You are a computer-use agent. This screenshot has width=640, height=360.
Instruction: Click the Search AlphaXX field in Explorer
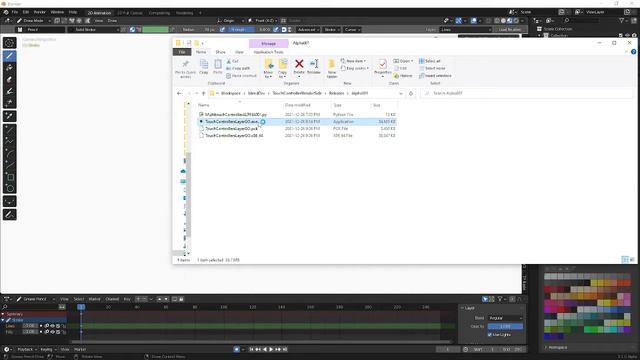coord(527,93)
